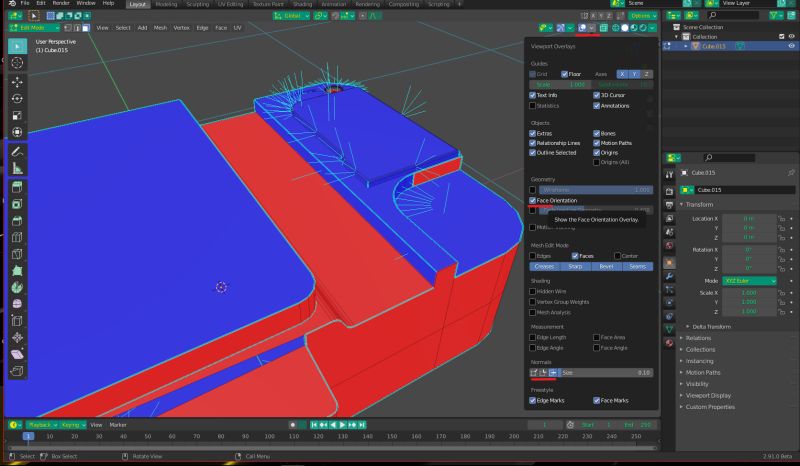Toggle the Face Marks checkbox
Image resolution: width=800 pixels, height=466 pixels.
[596, 401]
